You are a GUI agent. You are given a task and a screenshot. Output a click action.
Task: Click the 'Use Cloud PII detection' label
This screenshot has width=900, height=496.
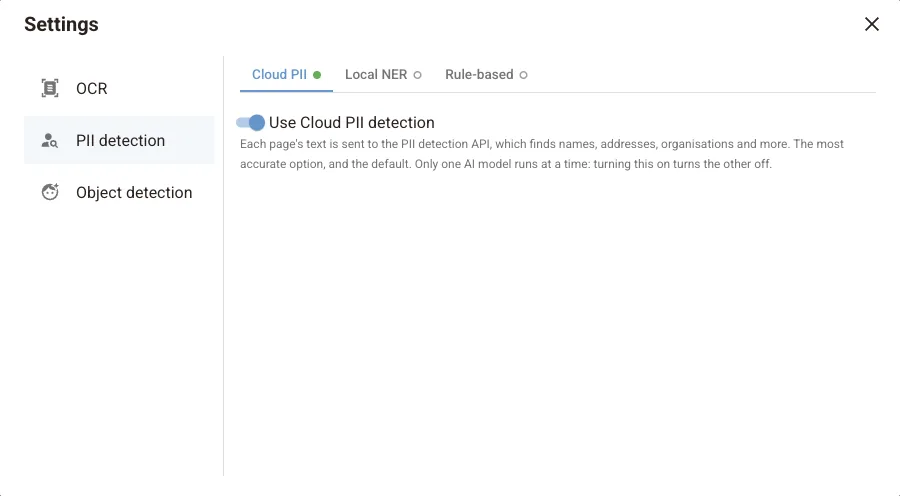tap(351, 122)
